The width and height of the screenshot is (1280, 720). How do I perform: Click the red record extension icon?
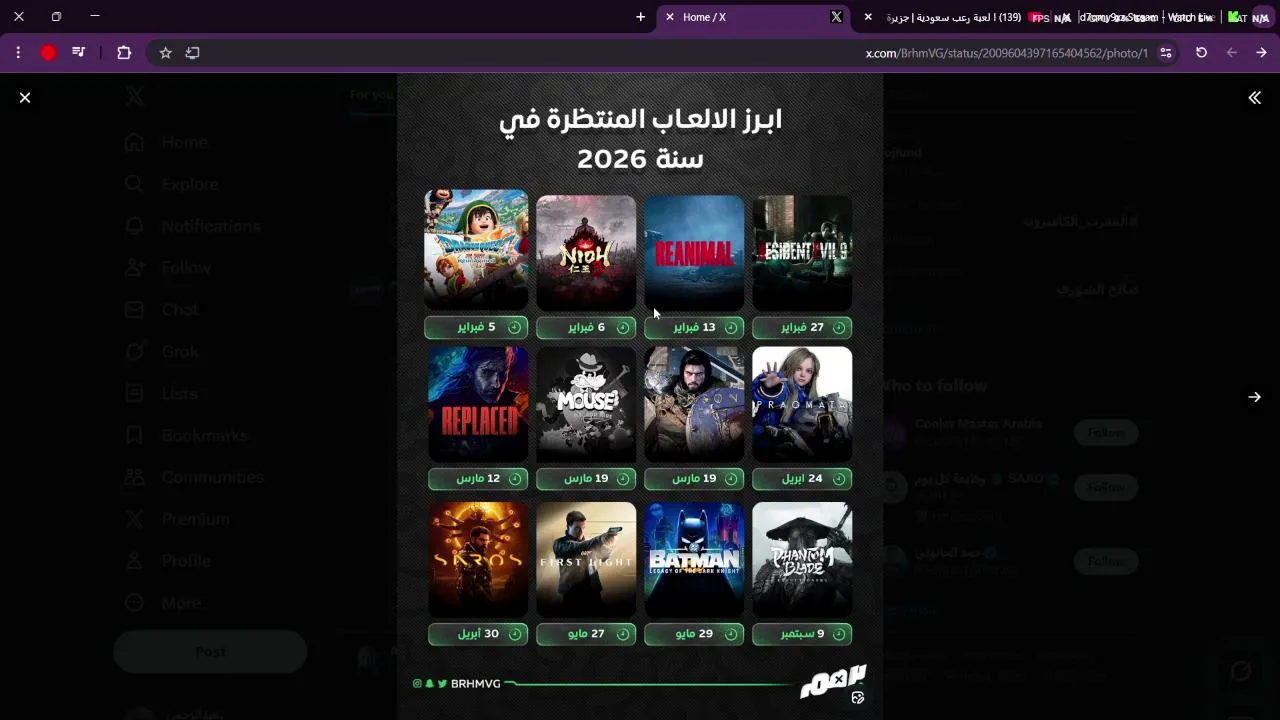[x=48, y=52]
